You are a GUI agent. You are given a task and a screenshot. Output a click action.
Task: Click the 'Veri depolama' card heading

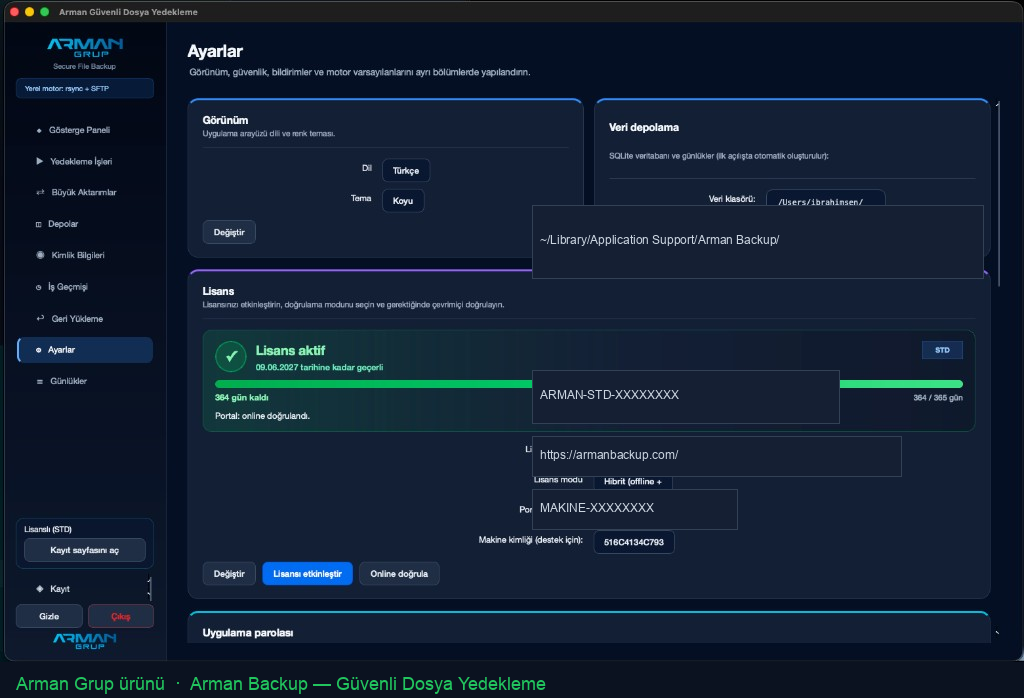(x=644, y=127)
